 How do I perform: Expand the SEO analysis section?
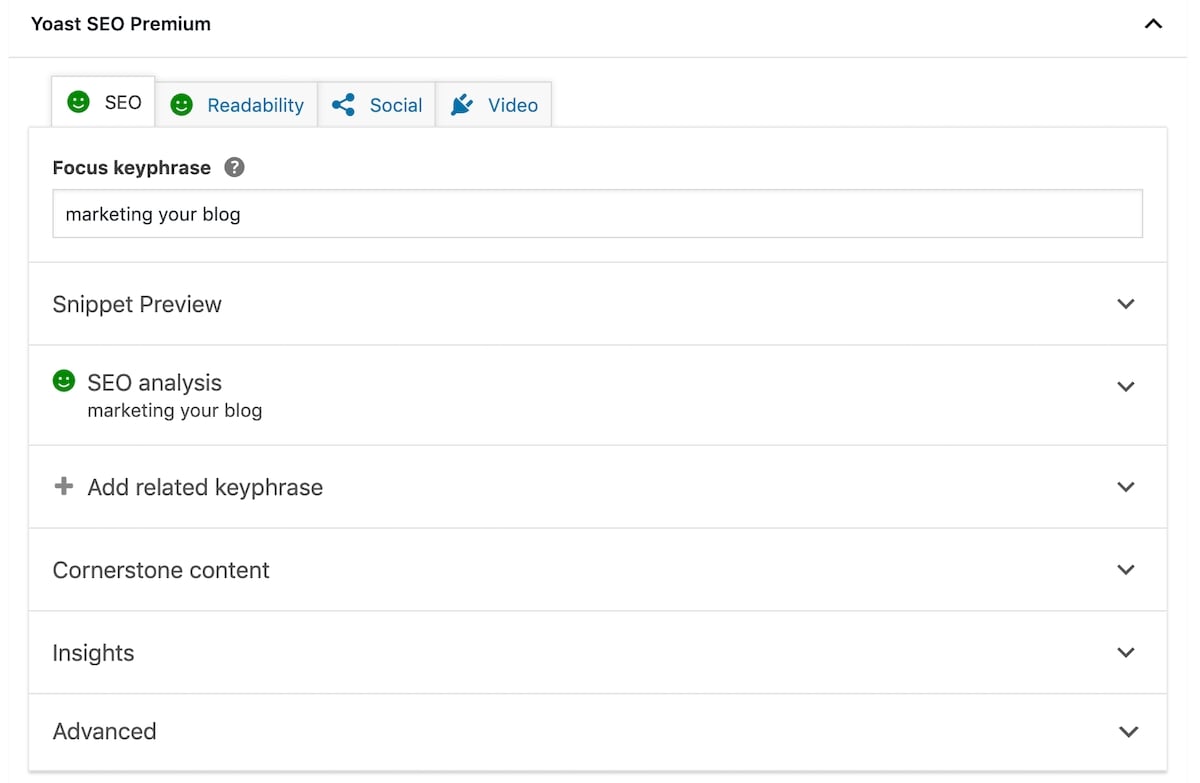(1126, 387)
